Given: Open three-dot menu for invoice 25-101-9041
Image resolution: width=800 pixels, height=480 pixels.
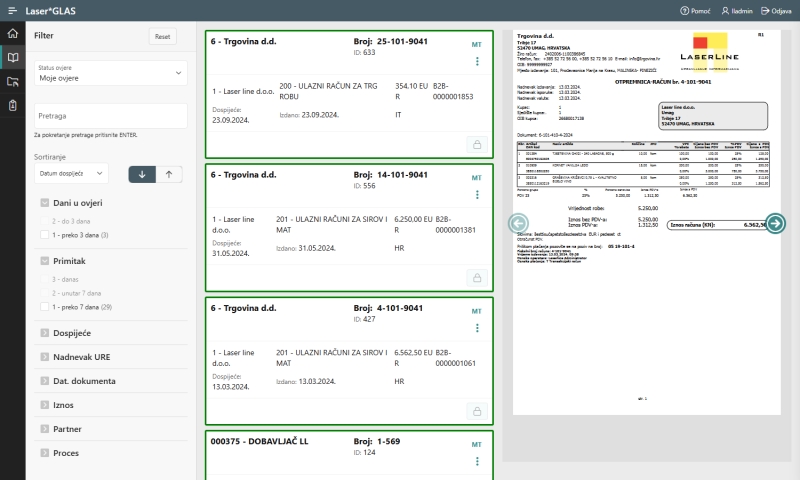Looking at the screenshot, I should (x=477, y=61).
